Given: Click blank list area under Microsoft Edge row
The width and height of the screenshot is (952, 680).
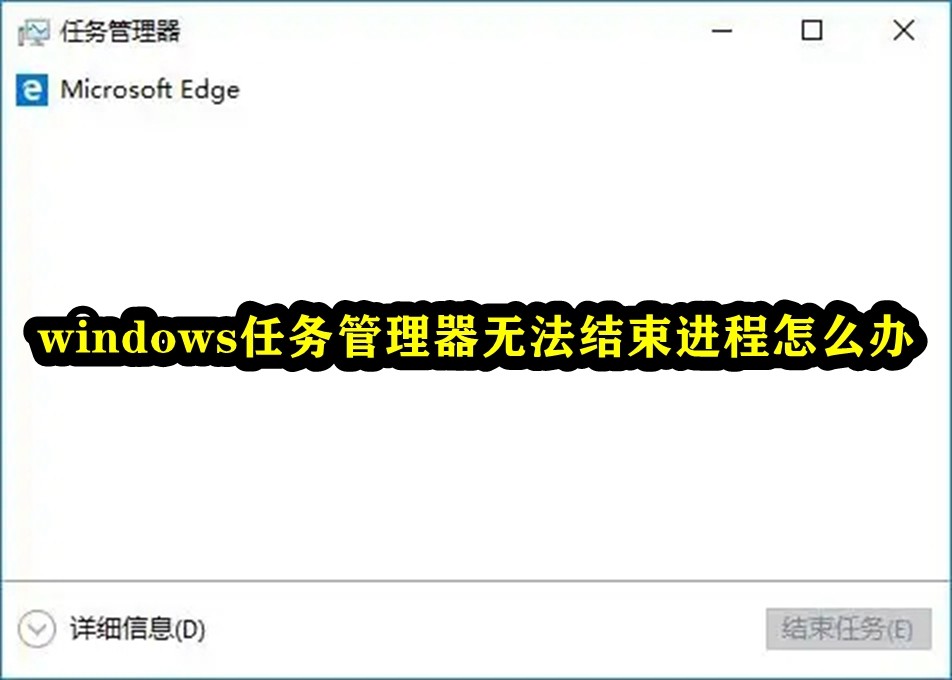Looking at the screenshot, I should pos(474,200).
